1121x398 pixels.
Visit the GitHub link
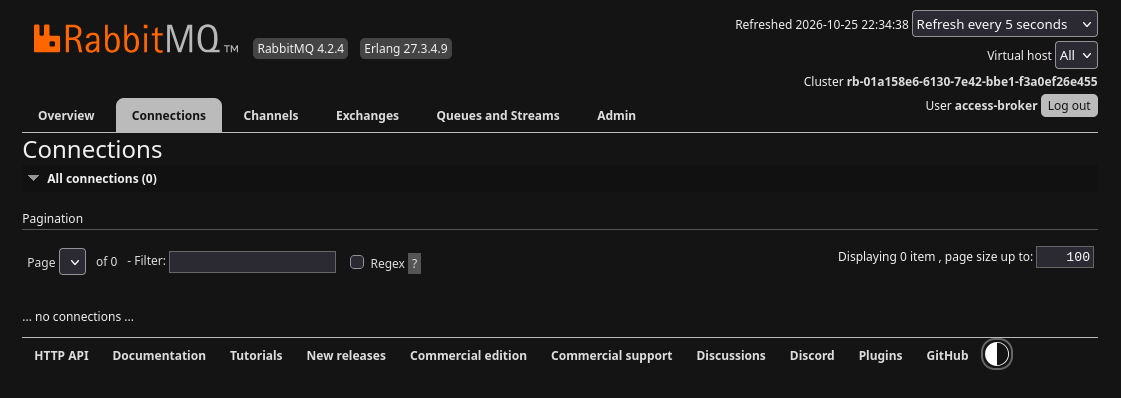(947, 355)
